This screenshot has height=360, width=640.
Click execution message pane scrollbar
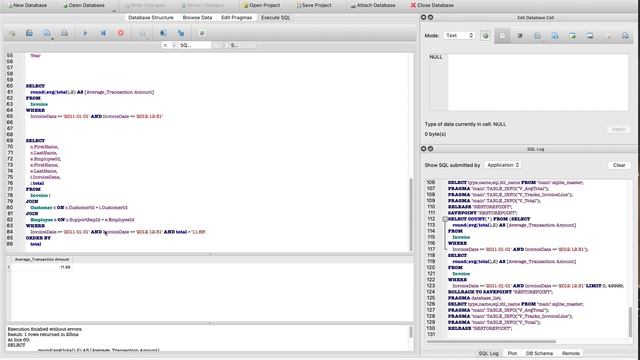[x=411, y=332]
